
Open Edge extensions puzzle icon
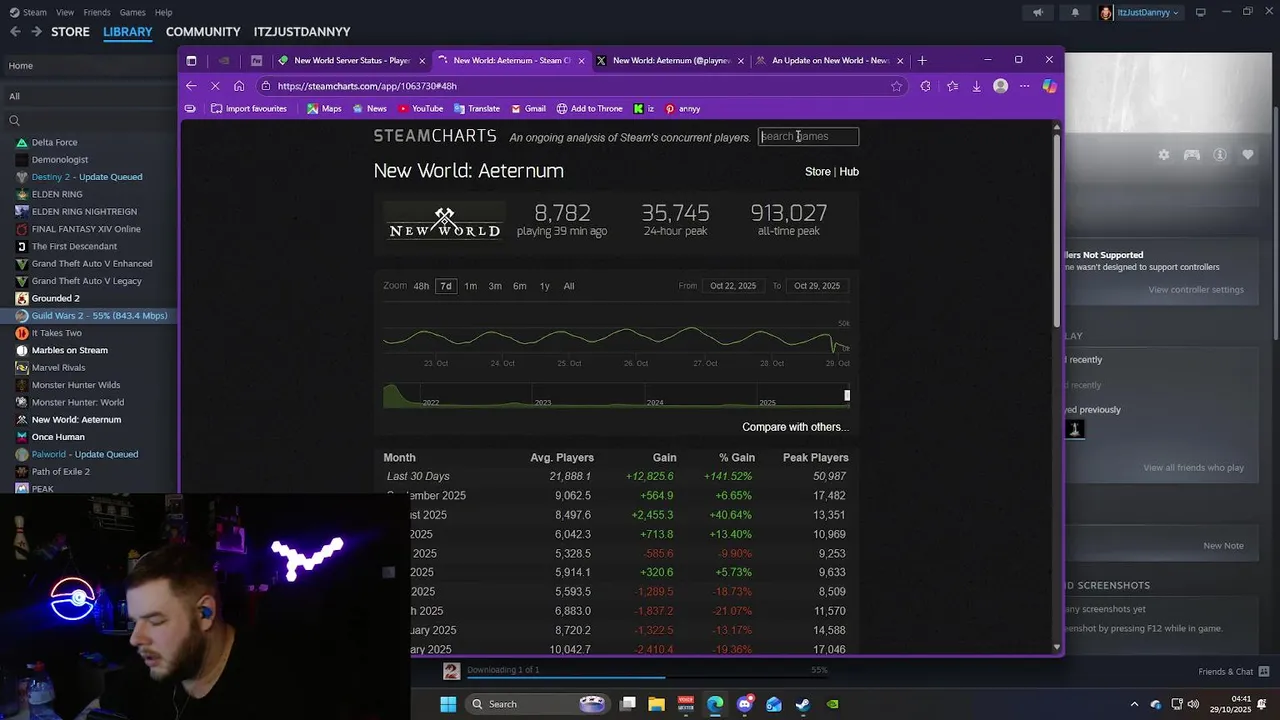click(925, 86)
